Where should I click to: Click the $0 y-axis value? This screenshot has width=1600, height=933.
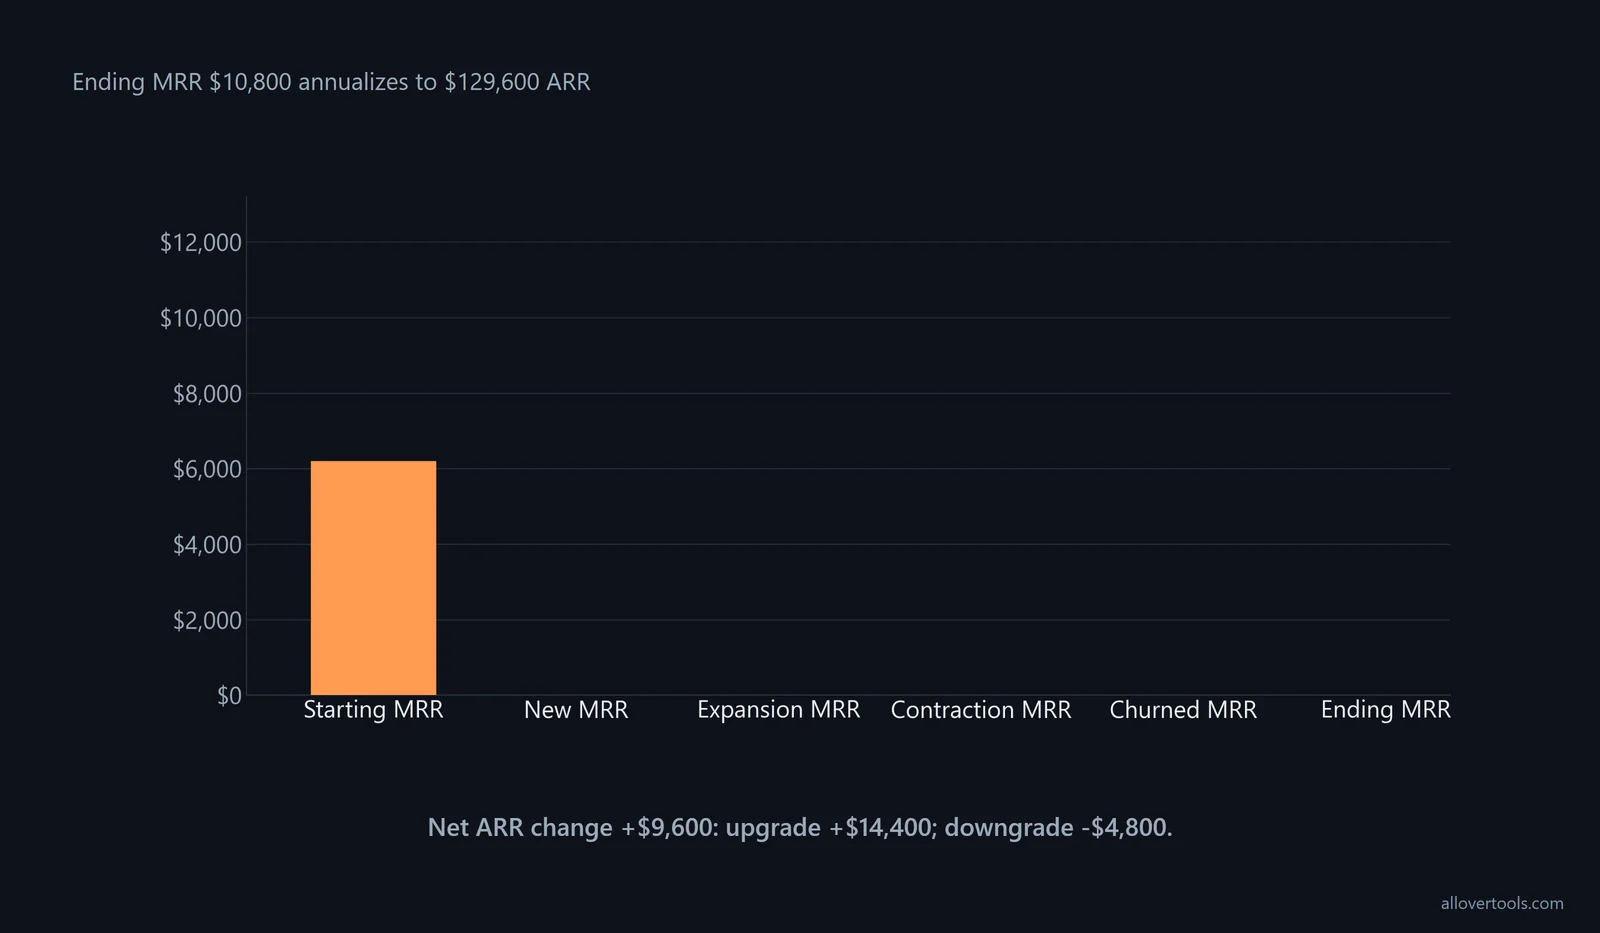pyautogui.click(x=230, y=695)
